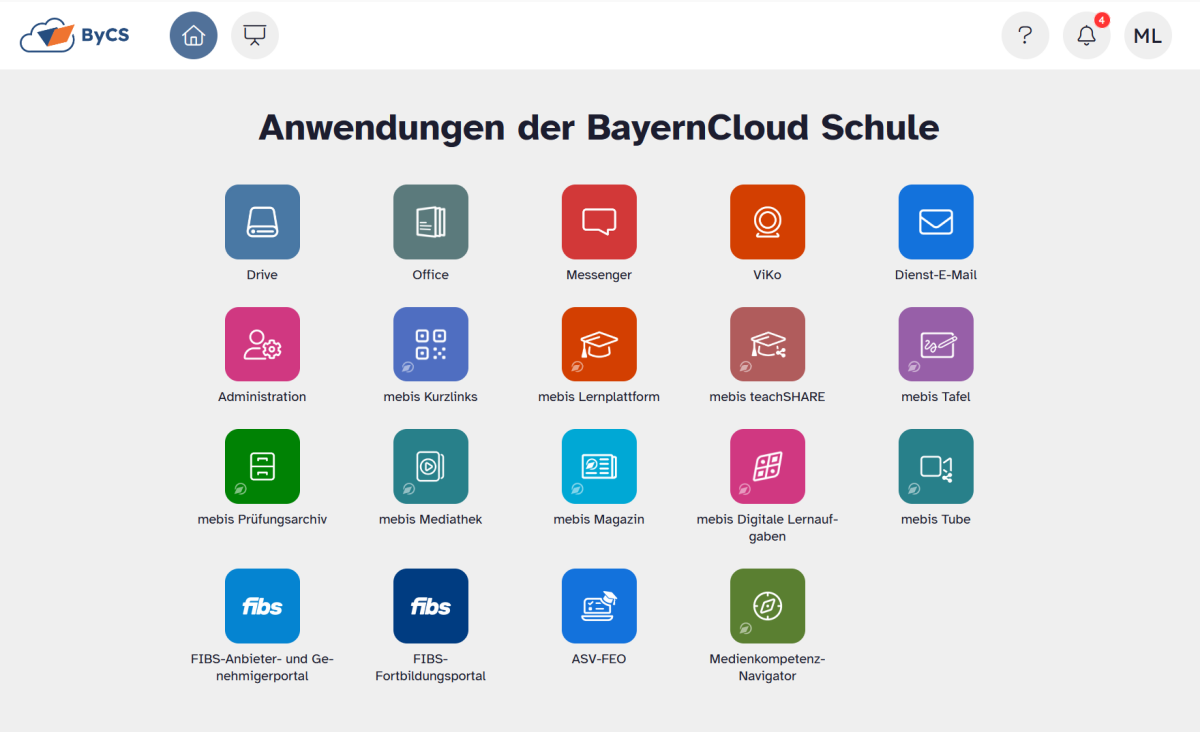Open Dienst-E-Mail envelope icon
Image resolution: width=1200 pixels, height=732 pixels.
(x=935, y=222)
